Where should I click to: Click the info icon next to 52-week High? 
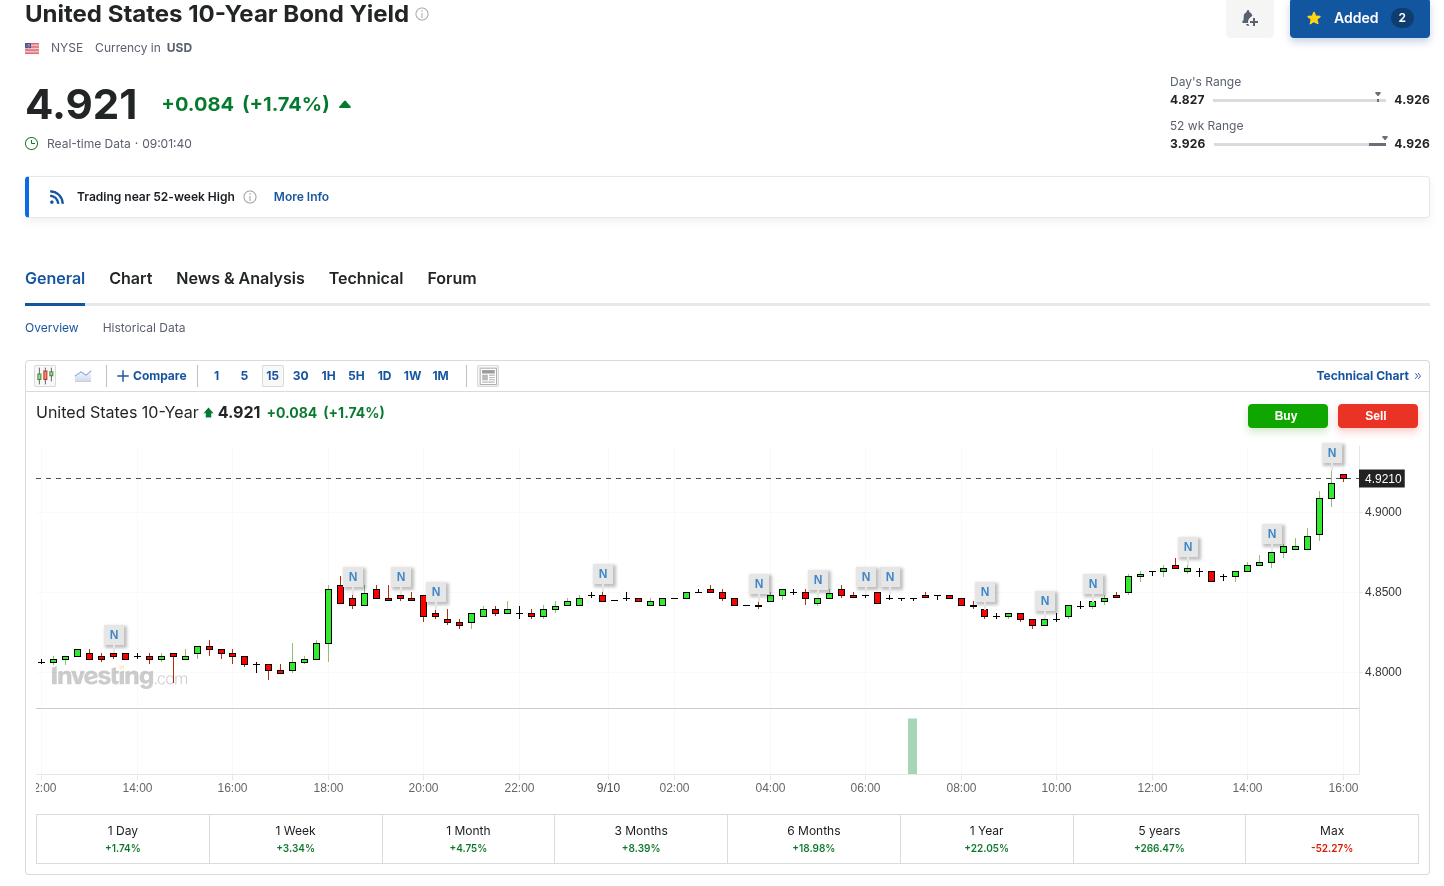click(x=250, y=197)
